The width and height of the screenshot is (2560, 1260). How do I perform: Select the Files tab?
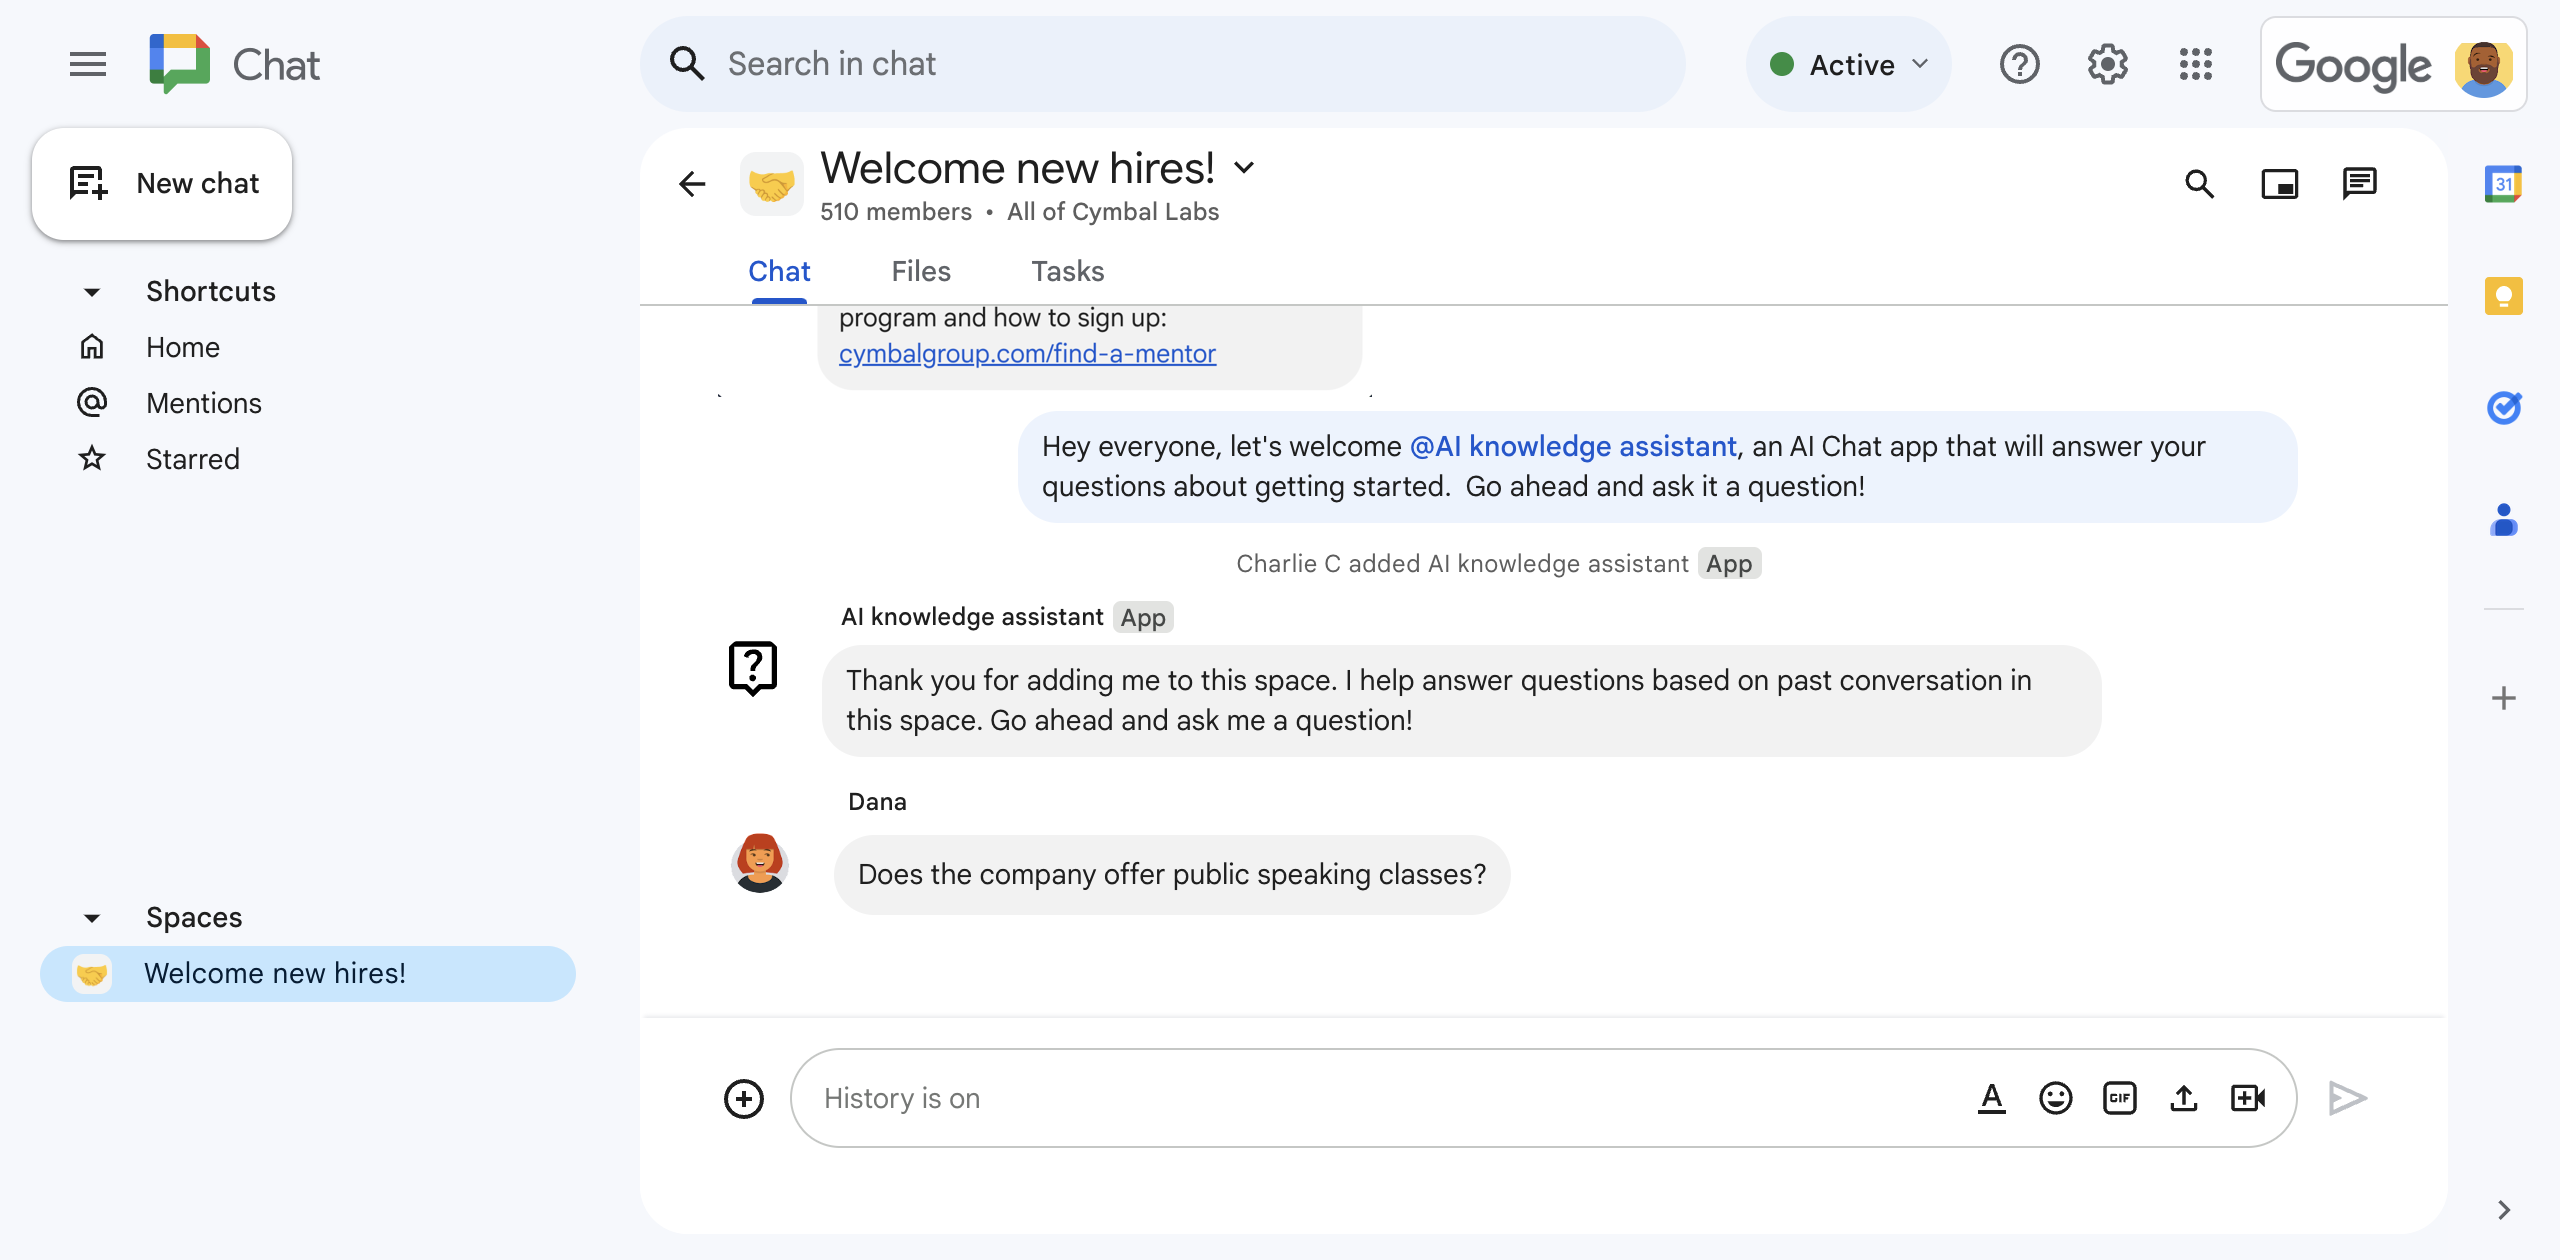(x=921, y=271)
